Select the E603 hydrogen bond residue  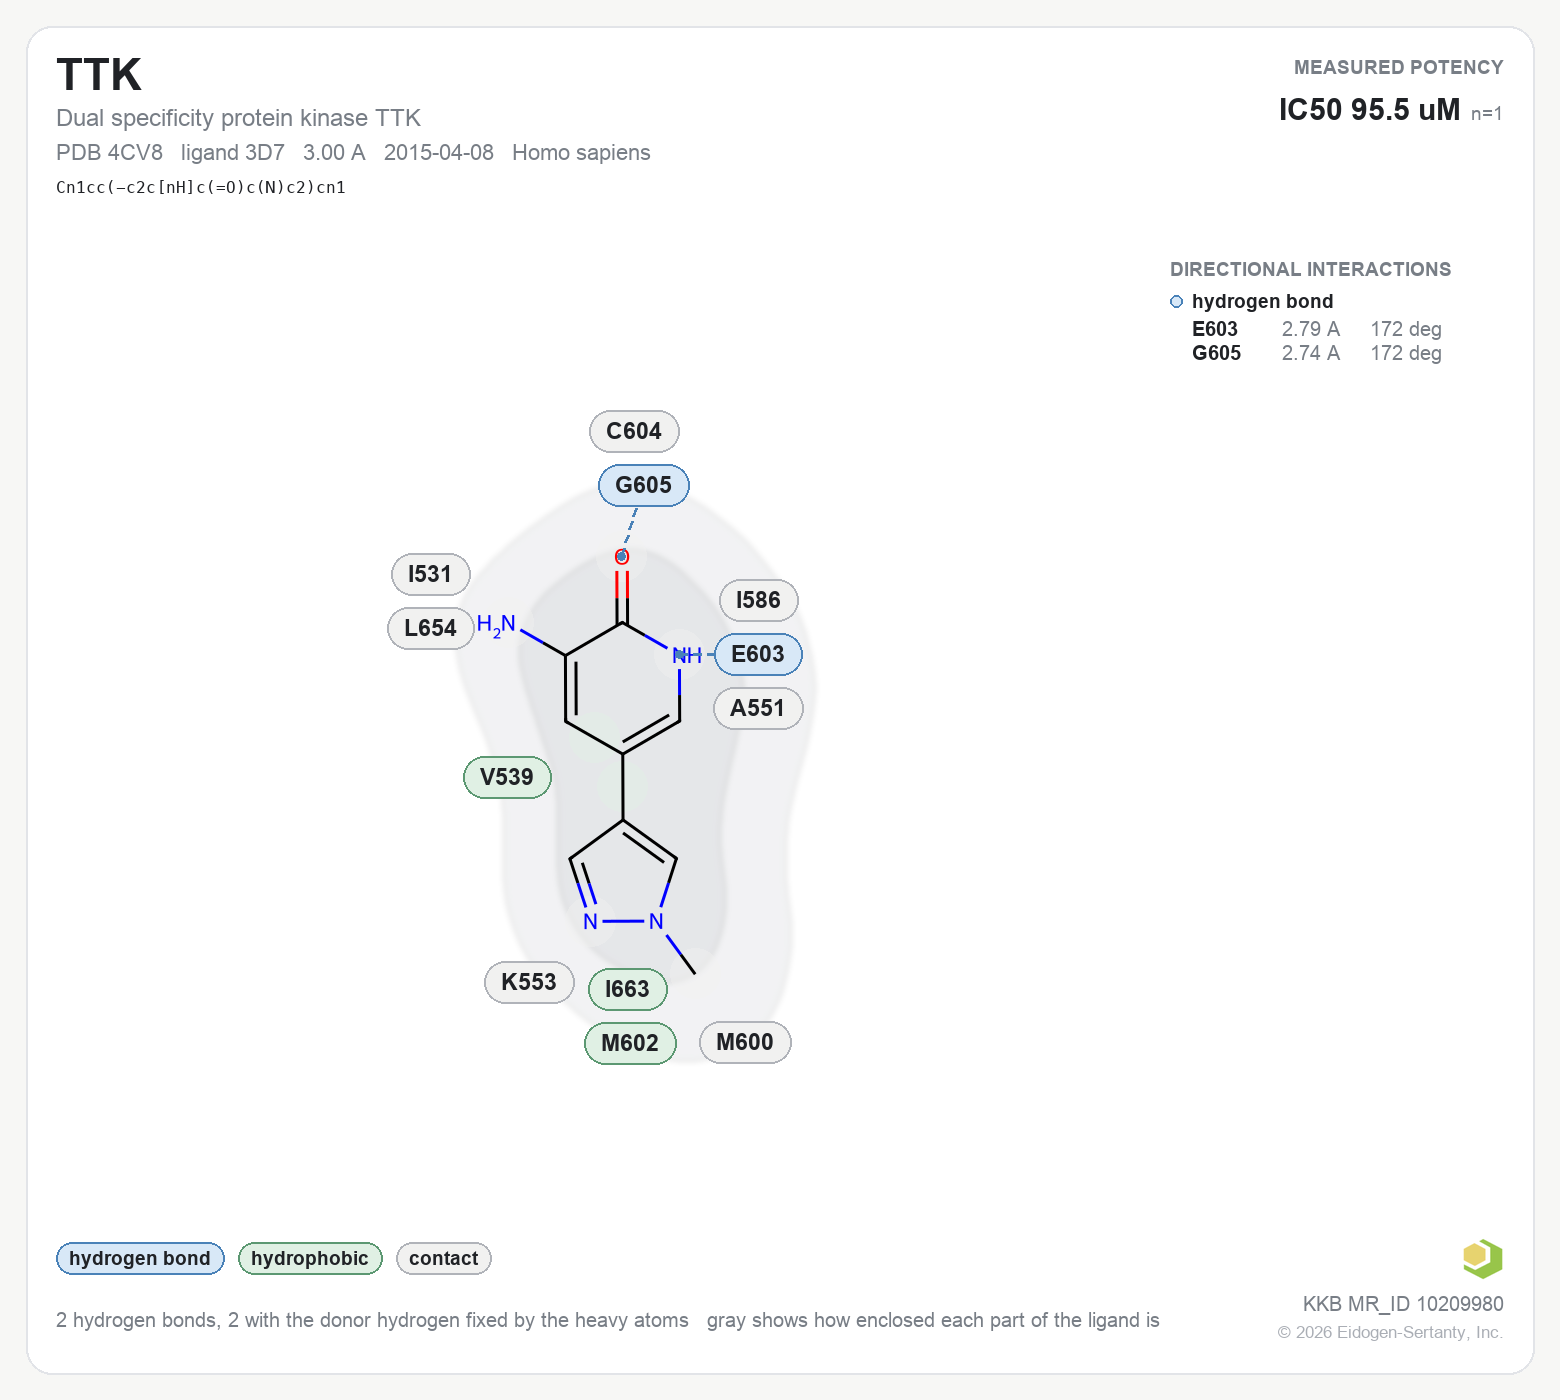(758, 654)
